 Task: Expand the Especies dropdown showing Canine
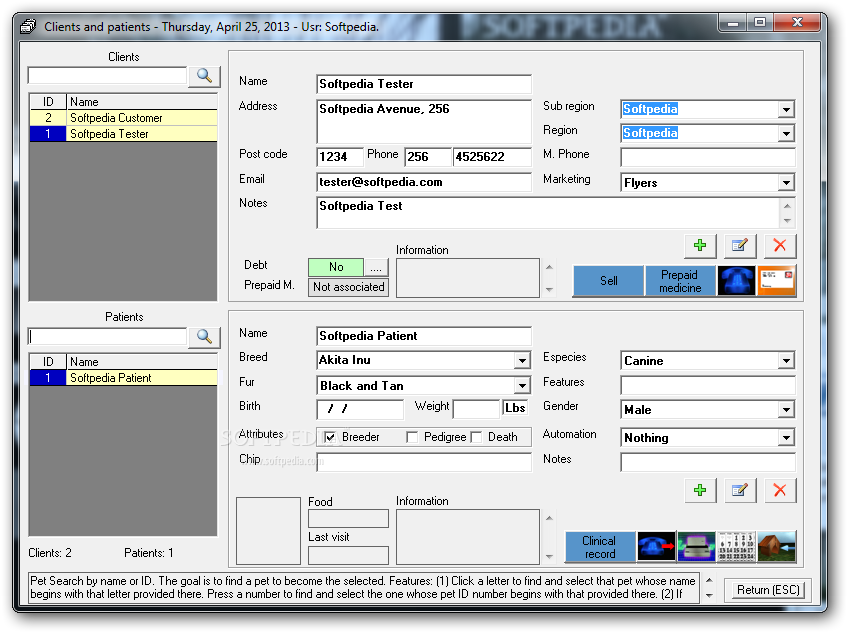click(786, 361)
